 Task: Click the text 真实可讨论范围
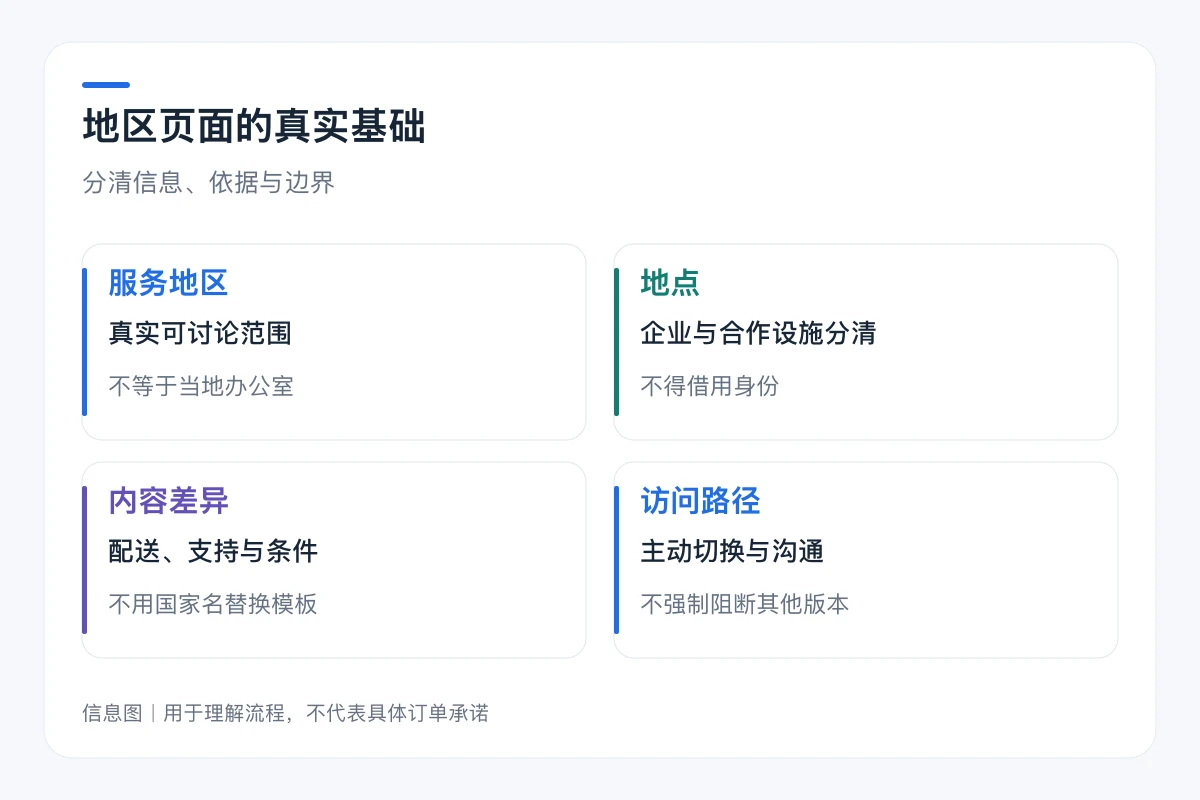coord(200,333)
